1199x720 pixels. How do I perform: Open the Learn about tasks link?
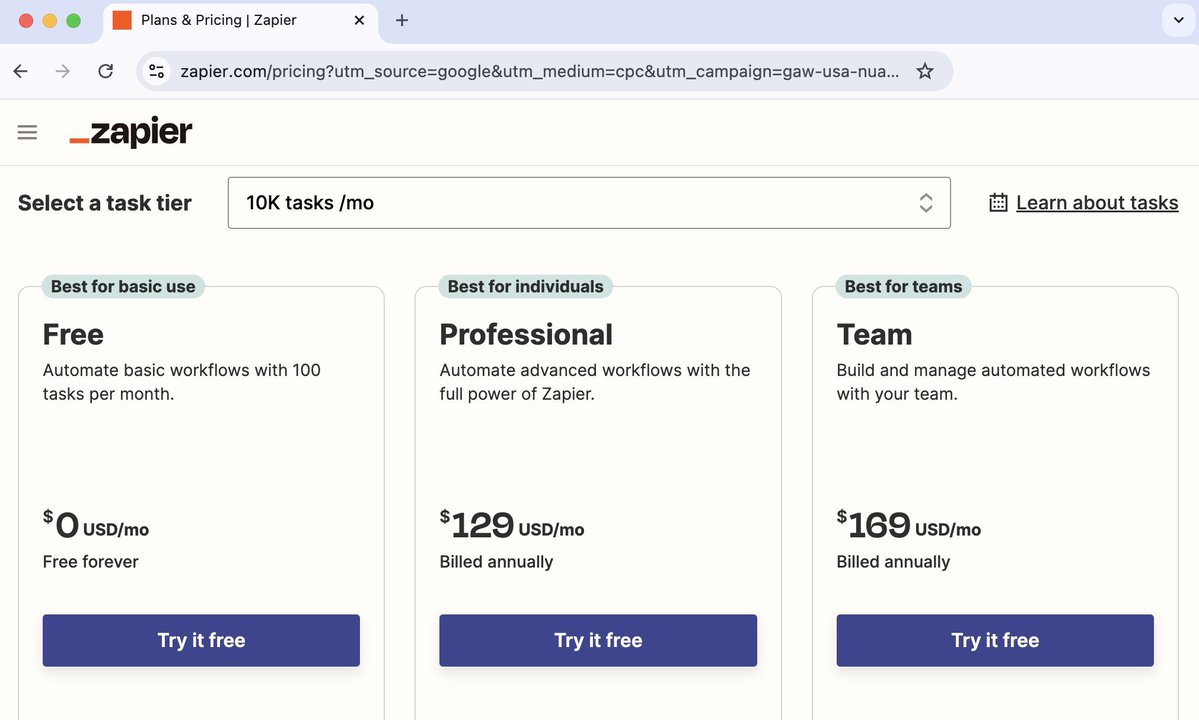(x=1096, y=202)
